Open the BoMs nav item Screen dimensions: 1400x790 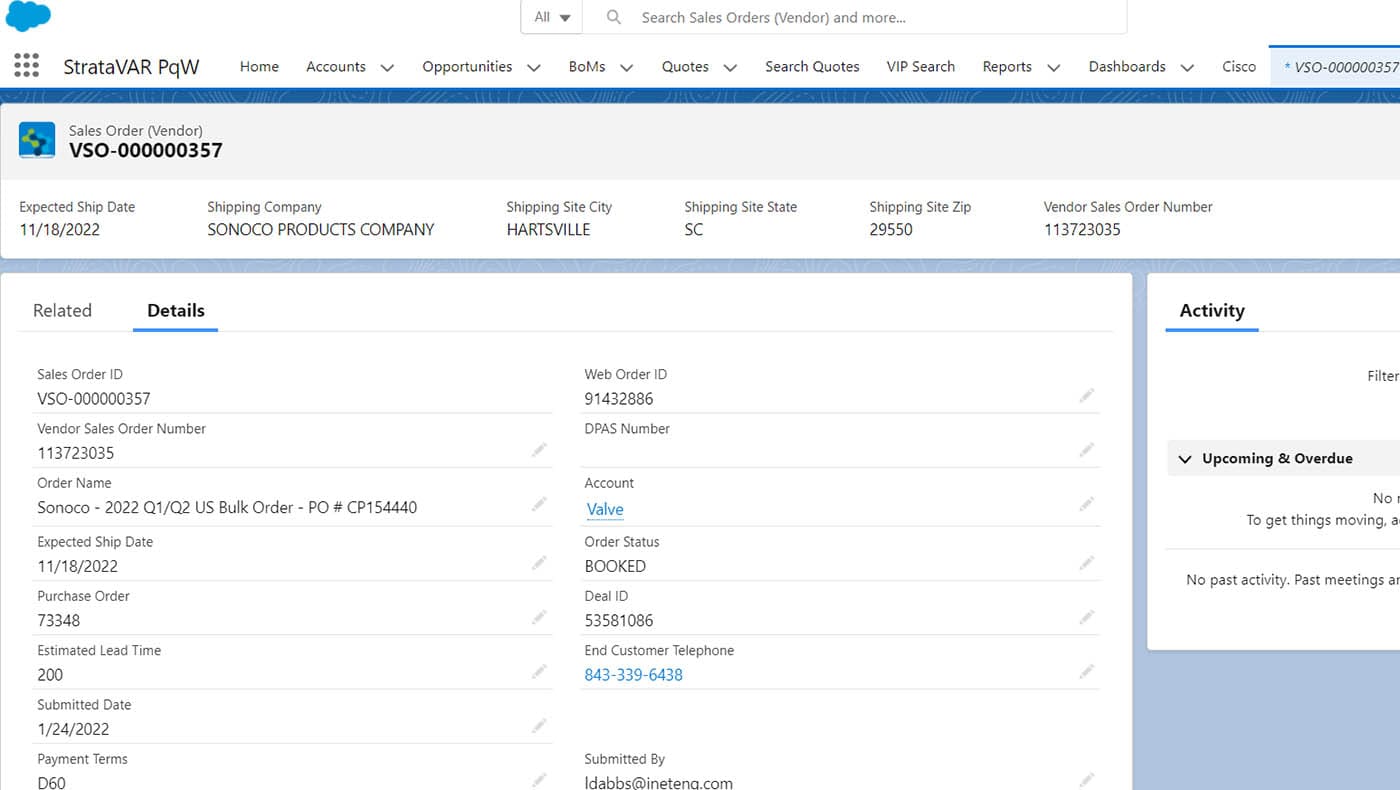(587, 66)
